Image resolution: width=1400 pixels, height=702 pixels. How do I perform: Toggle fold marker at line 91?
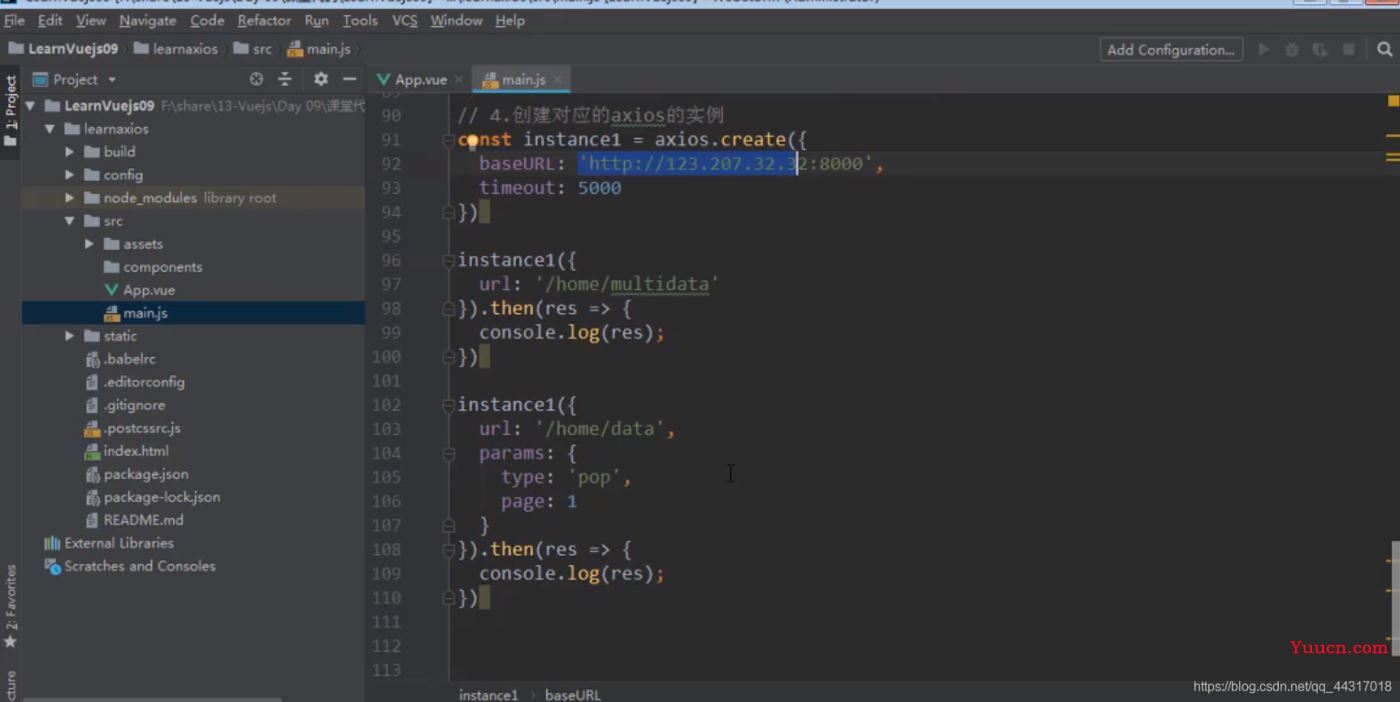(x=448, y=140)
